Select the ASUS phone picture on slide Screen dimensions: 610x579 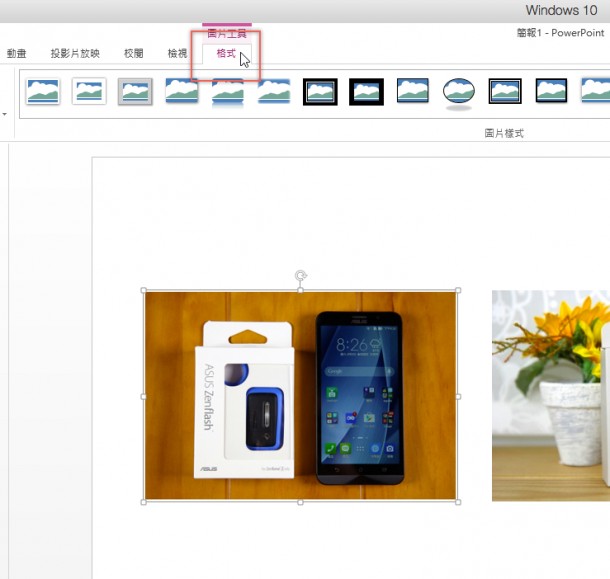[300, 396]
